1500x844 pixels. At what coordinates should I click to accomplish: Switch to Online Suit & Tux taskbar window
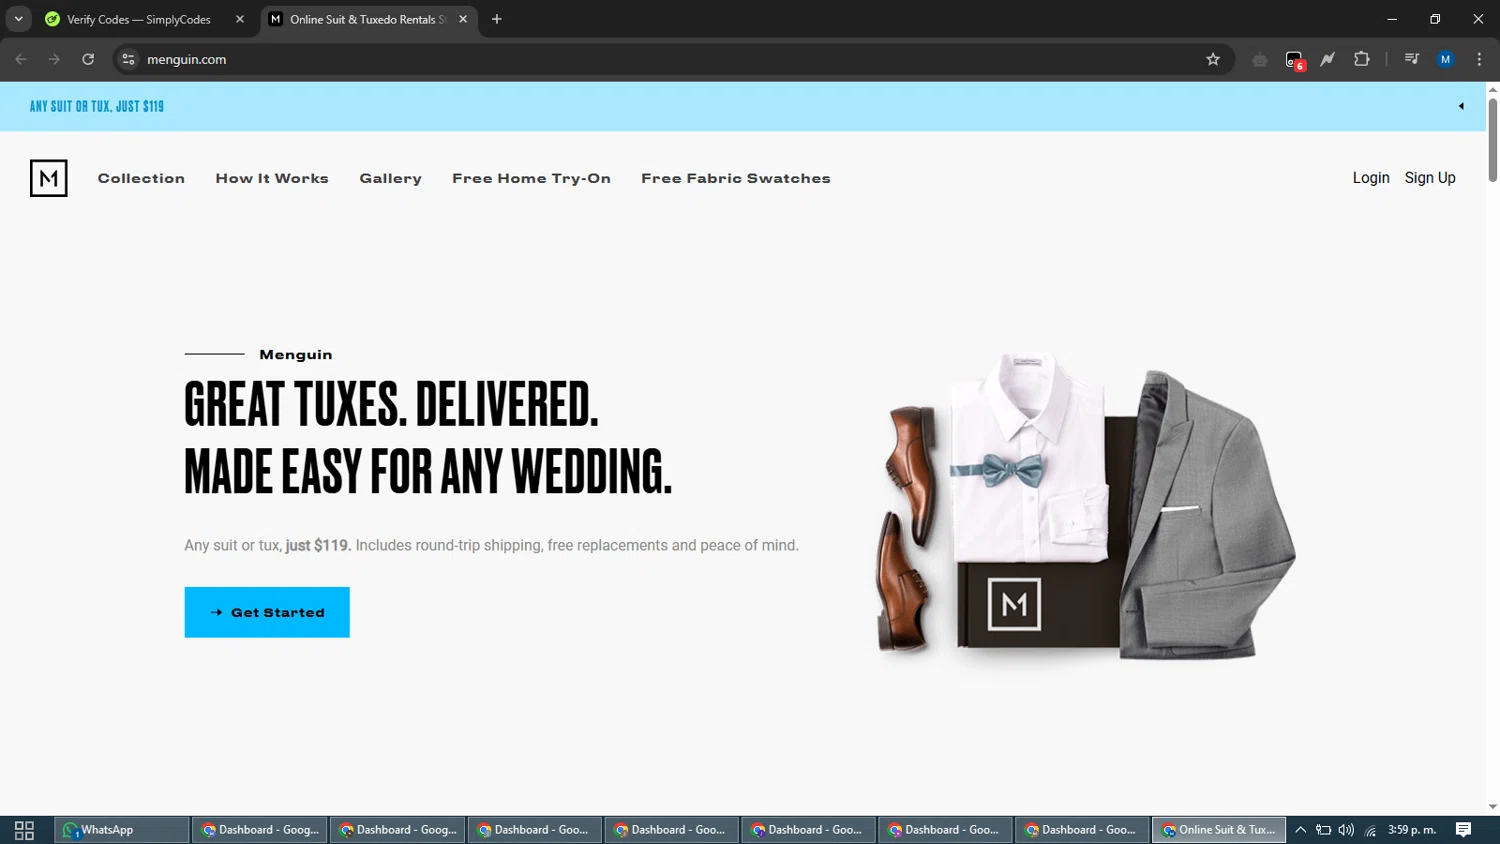(x=1218, y=830)
